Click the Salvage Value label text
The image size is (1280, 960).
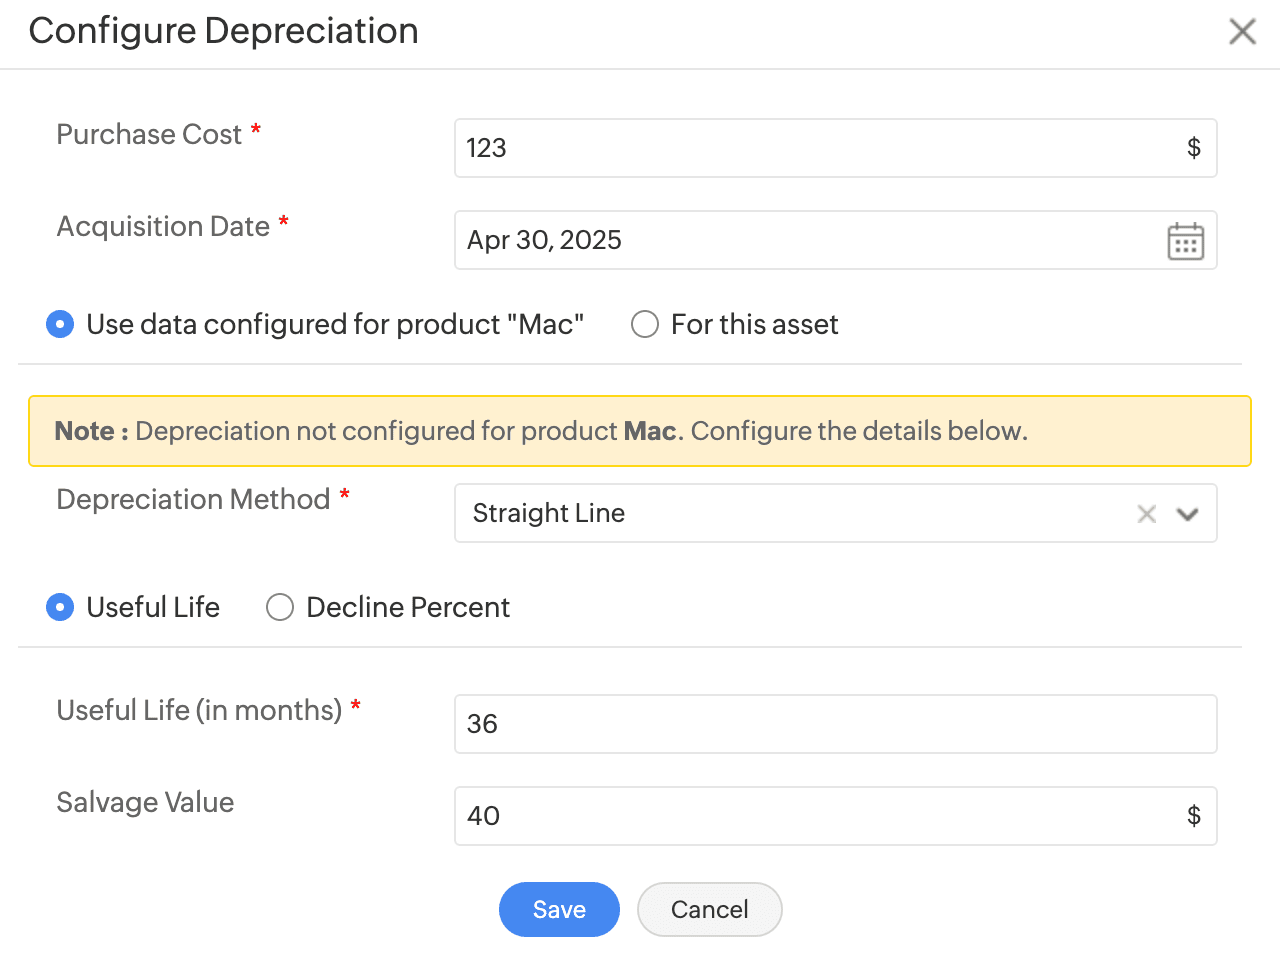tap(145, 802)
